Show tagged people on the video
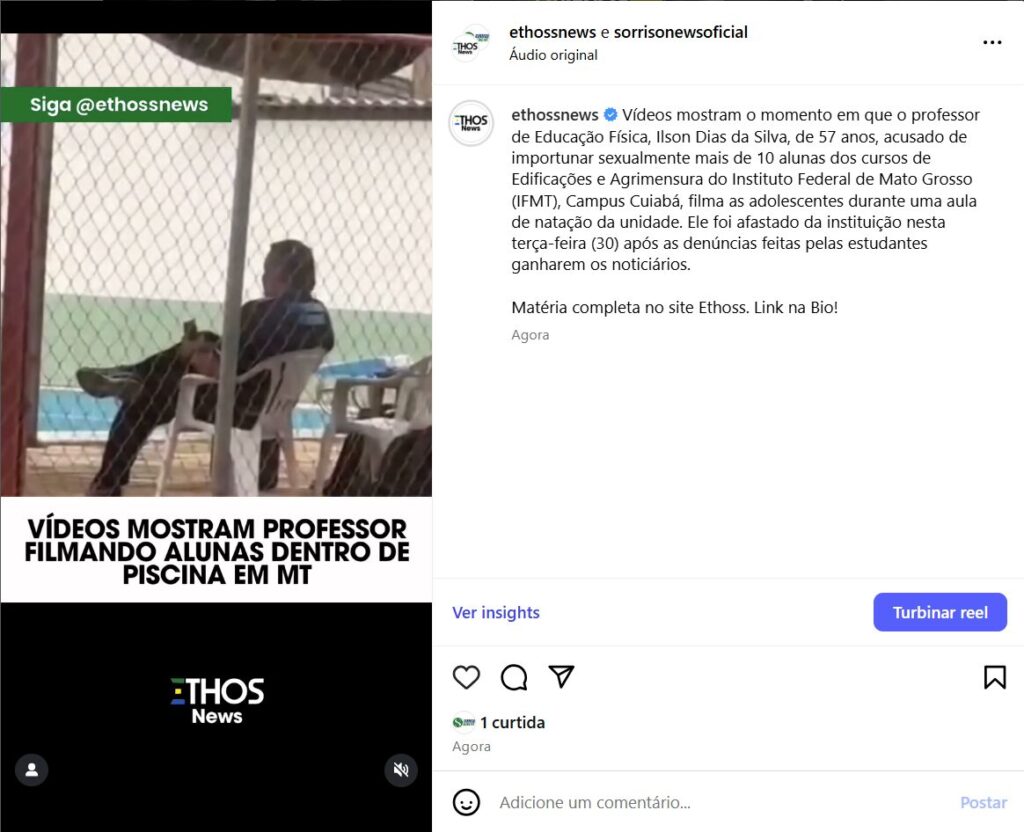The width and height of the screenshot is (1024, 832). tap(31, 770)
